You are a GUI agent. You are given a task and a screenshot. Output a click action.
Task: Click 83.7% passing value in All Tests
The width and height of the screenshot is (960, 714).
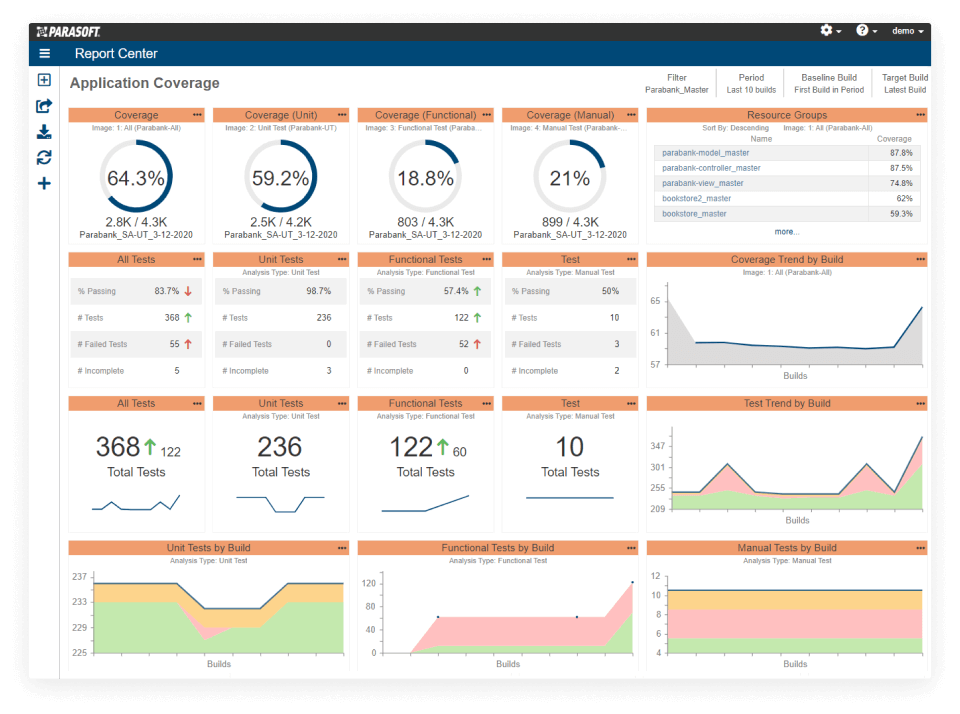coord(167,291)
